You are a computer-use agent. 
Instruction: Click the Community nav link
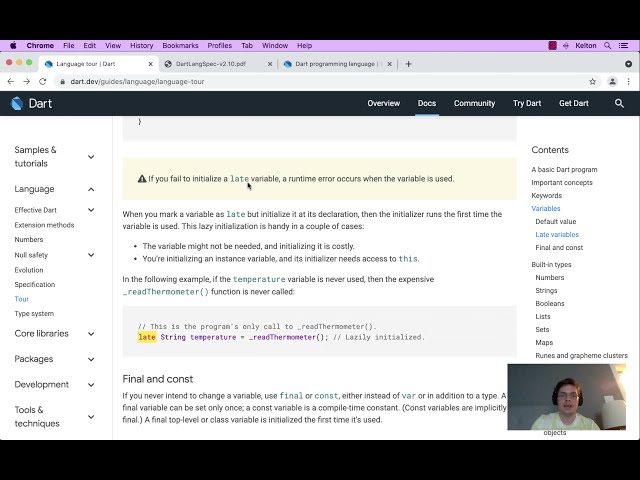(474, 103)
